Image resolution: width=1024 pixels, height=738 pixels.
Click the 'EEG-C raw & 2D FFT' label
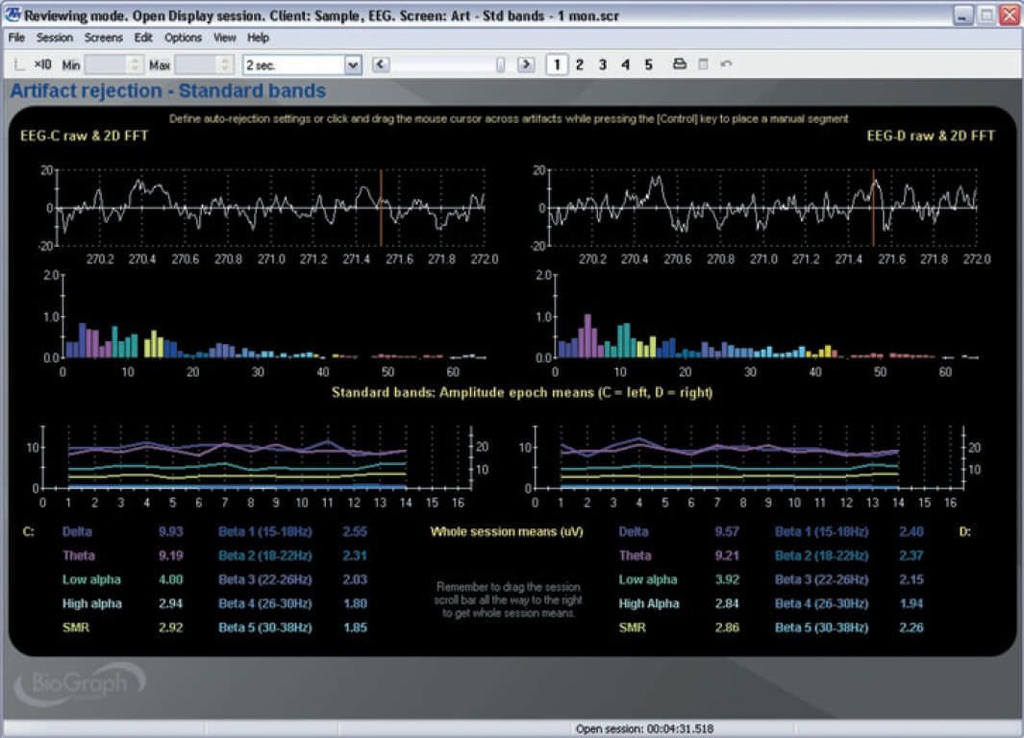tap(84, 136)
